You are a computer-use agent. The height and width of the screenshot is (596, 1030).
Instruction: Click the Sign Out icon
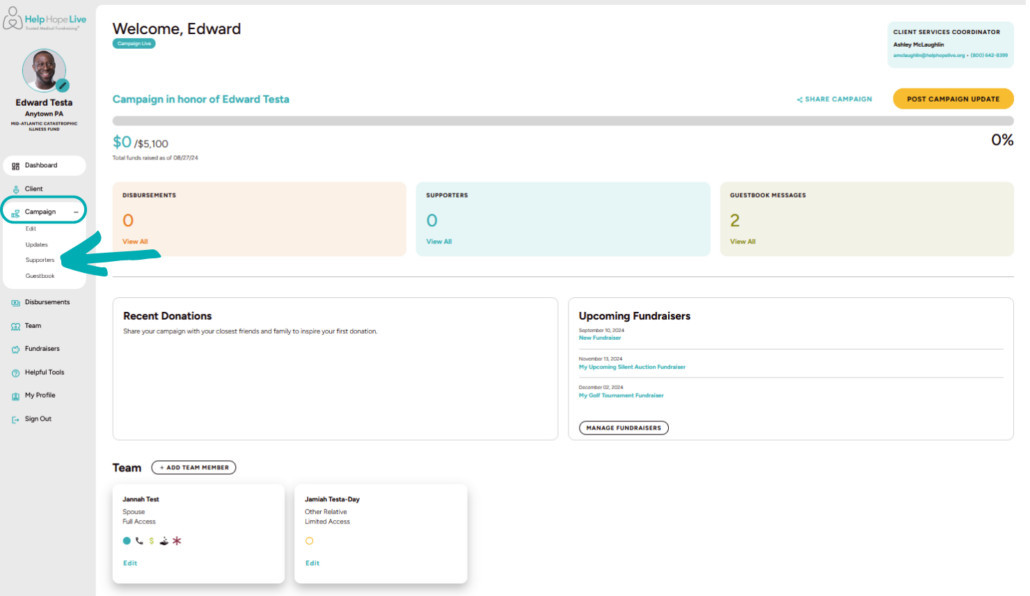[x=15, y=420]
